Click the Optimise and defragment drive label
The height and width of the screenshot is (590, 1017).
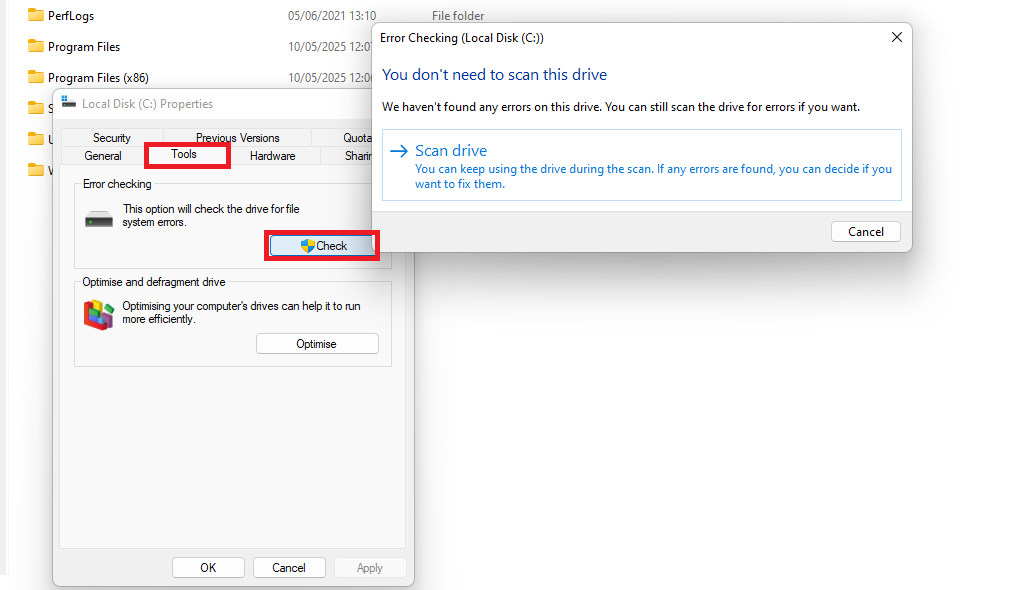click(154, 282)
